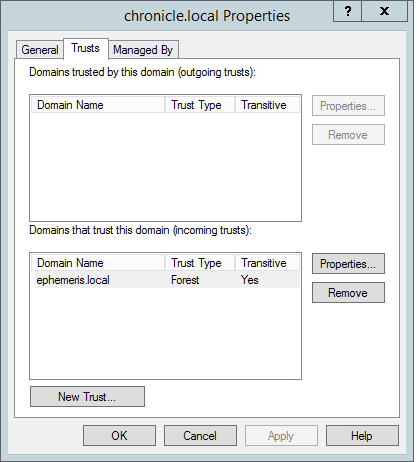Click the question mark help icon in title bar

(348, 12)
